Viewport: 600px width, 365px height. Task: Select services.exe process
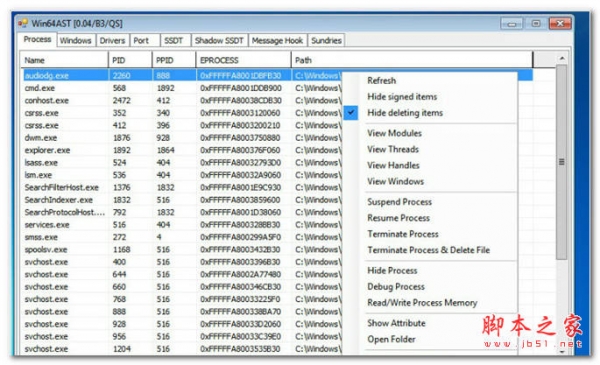click(182, 225)
